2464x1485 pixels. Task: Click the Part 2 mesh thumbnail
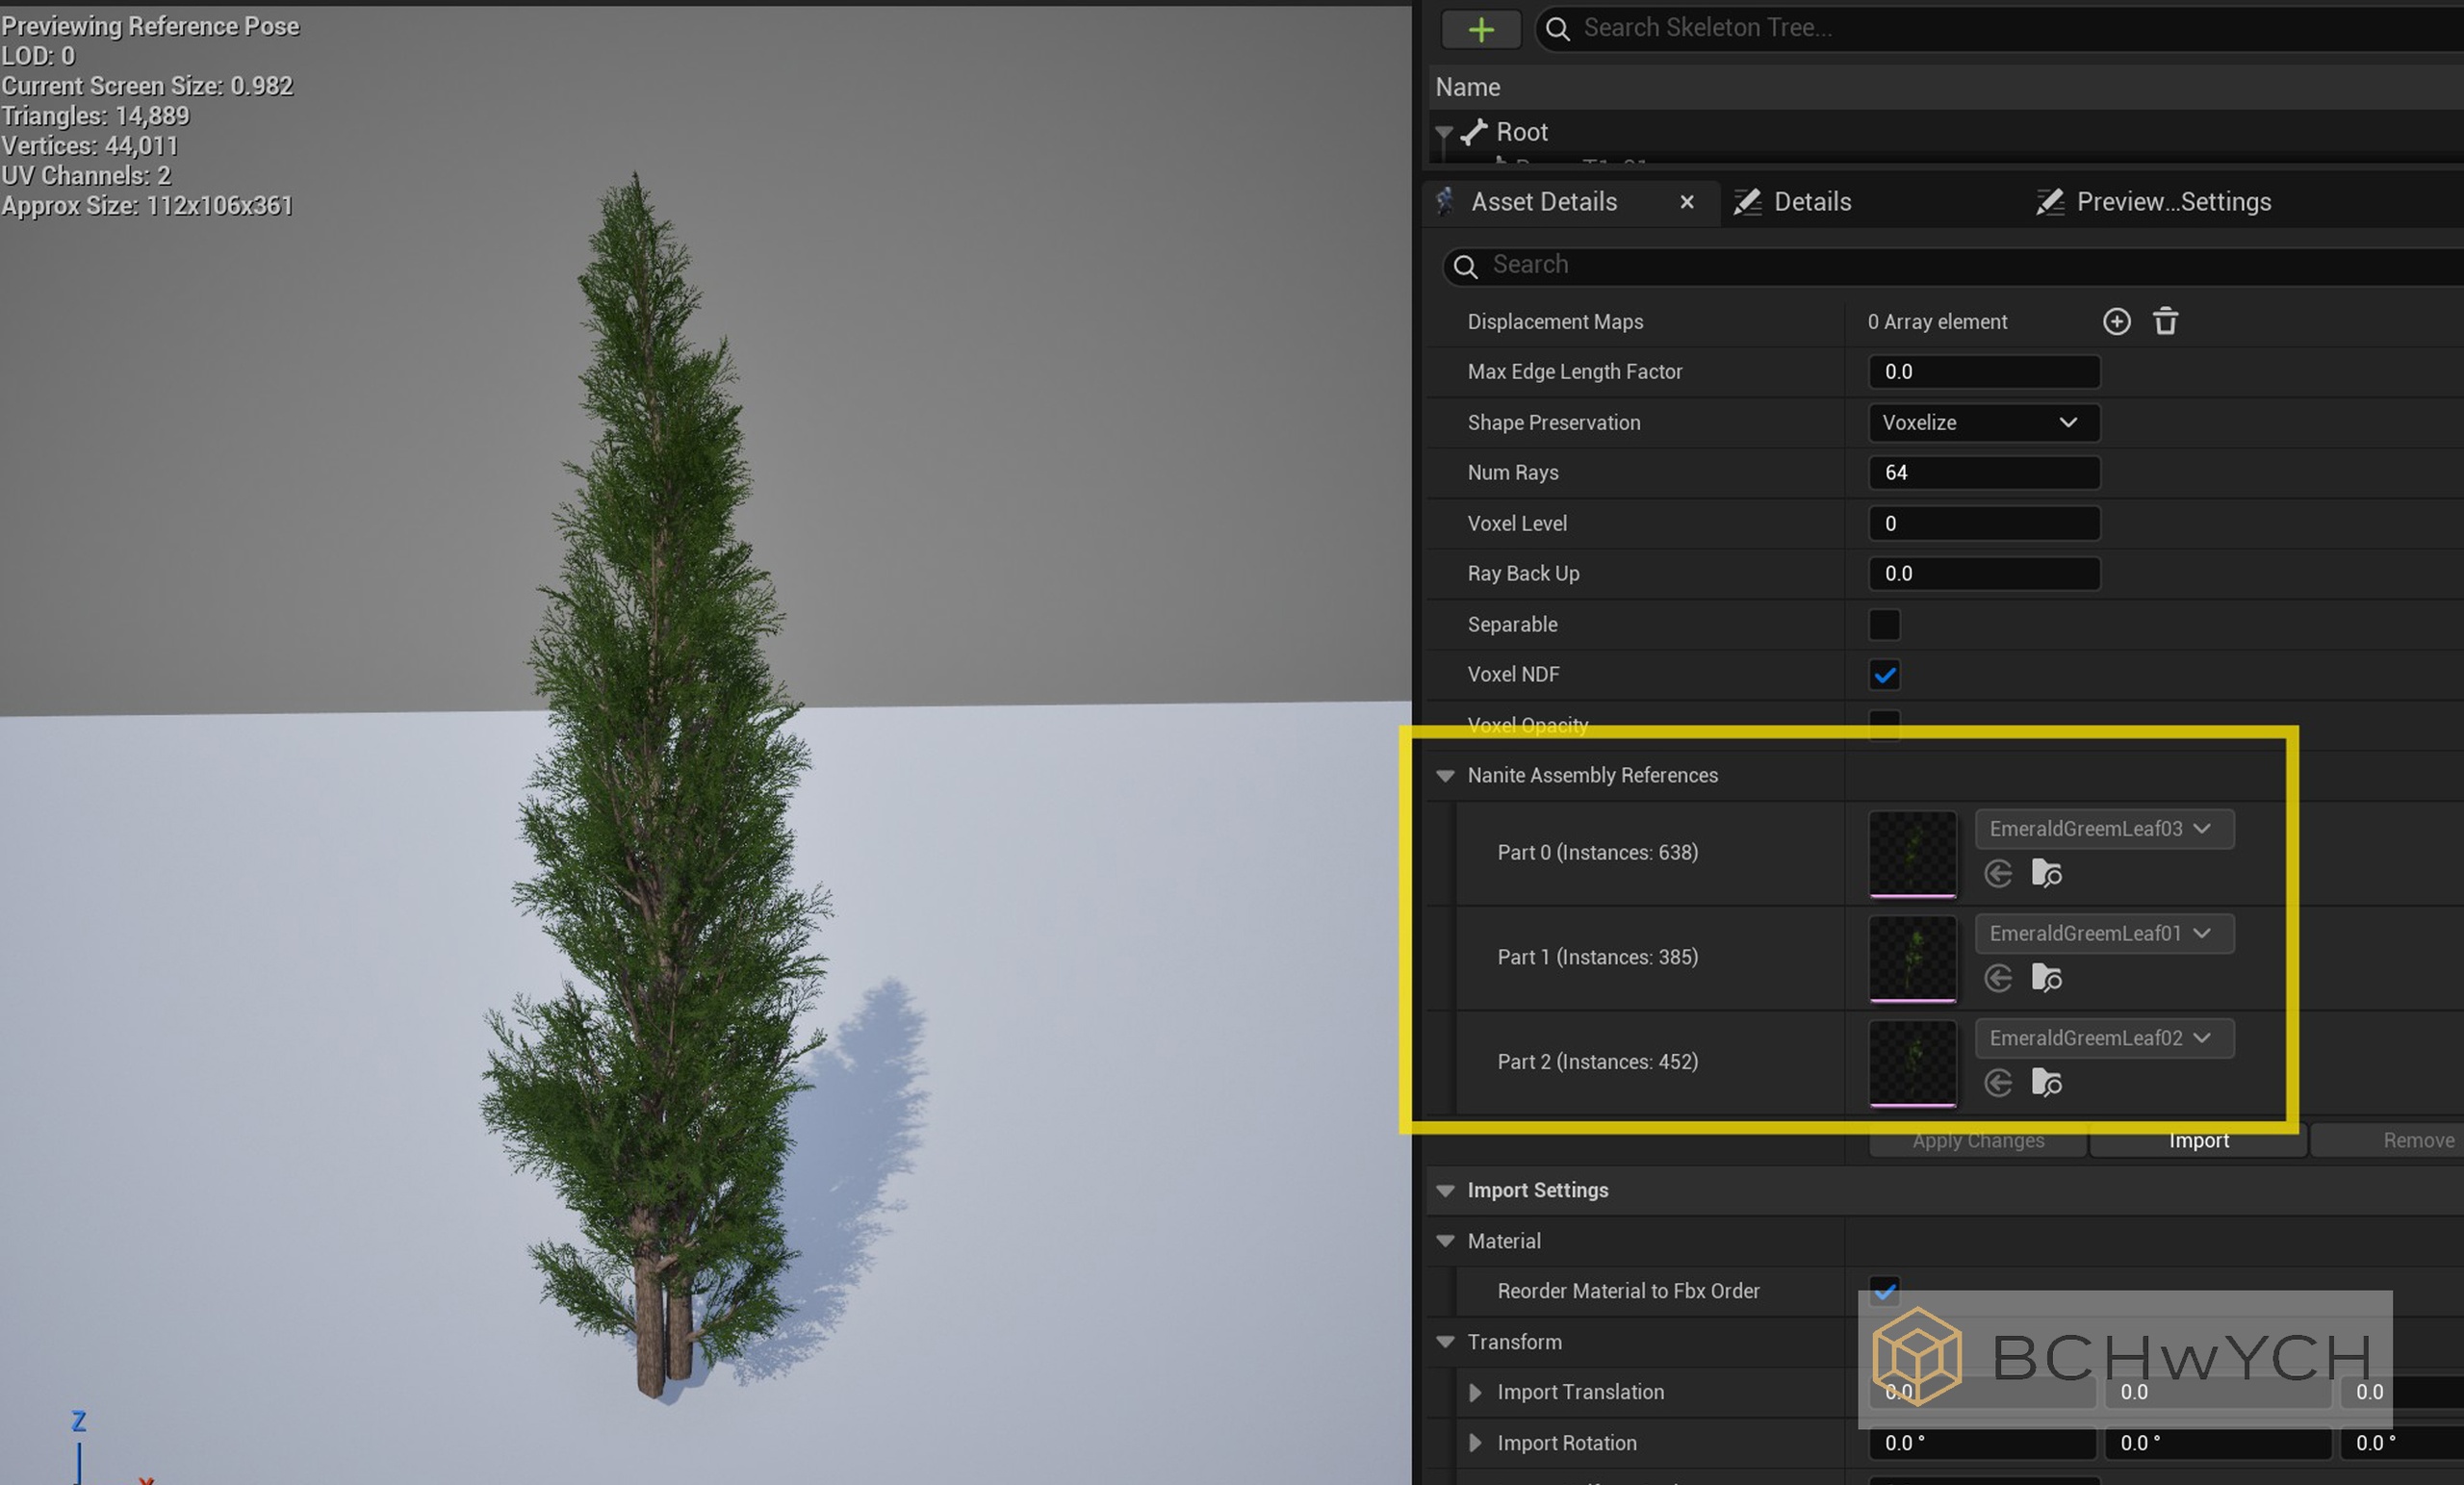(x=1913, y=1063)
